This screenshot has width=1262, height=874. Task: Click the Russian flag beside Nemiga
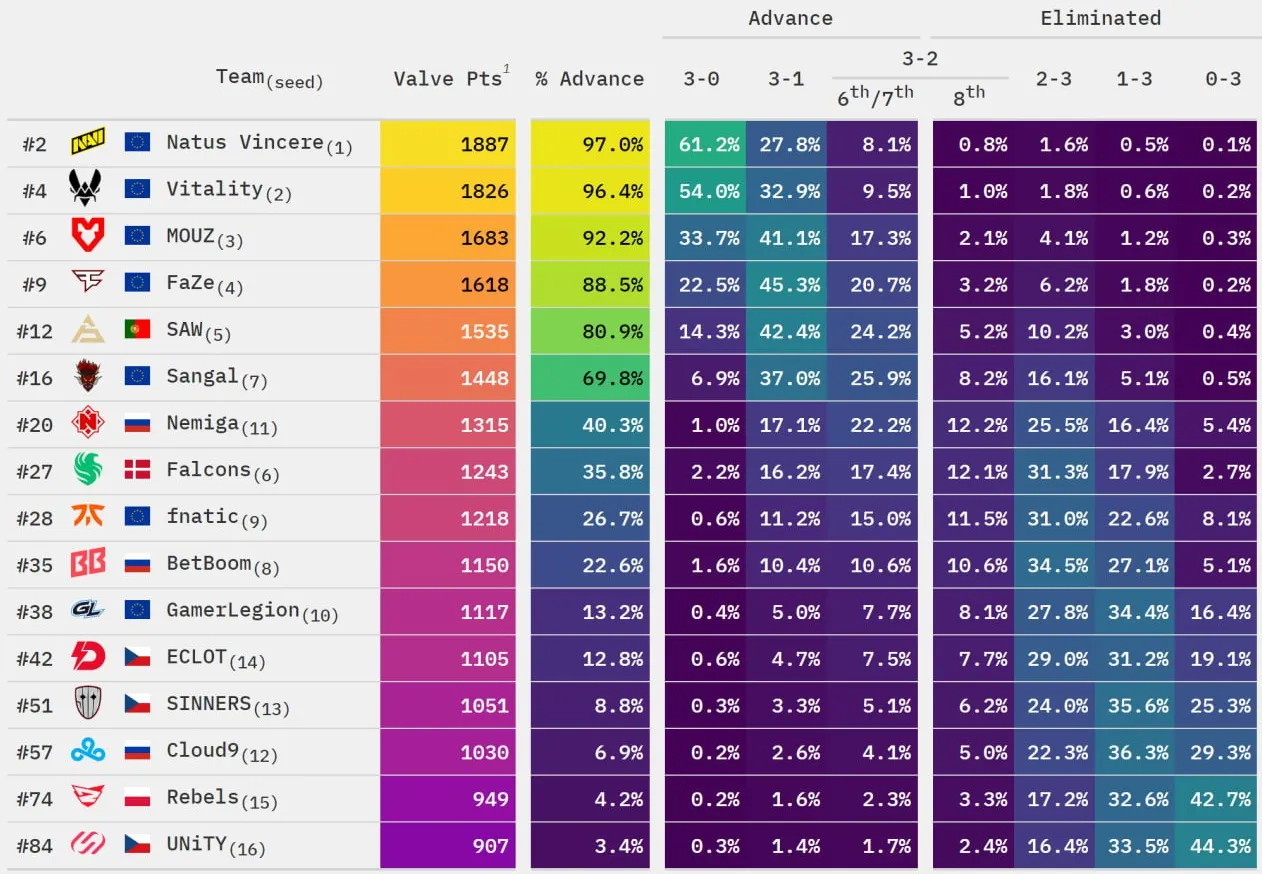click(137, 424)
